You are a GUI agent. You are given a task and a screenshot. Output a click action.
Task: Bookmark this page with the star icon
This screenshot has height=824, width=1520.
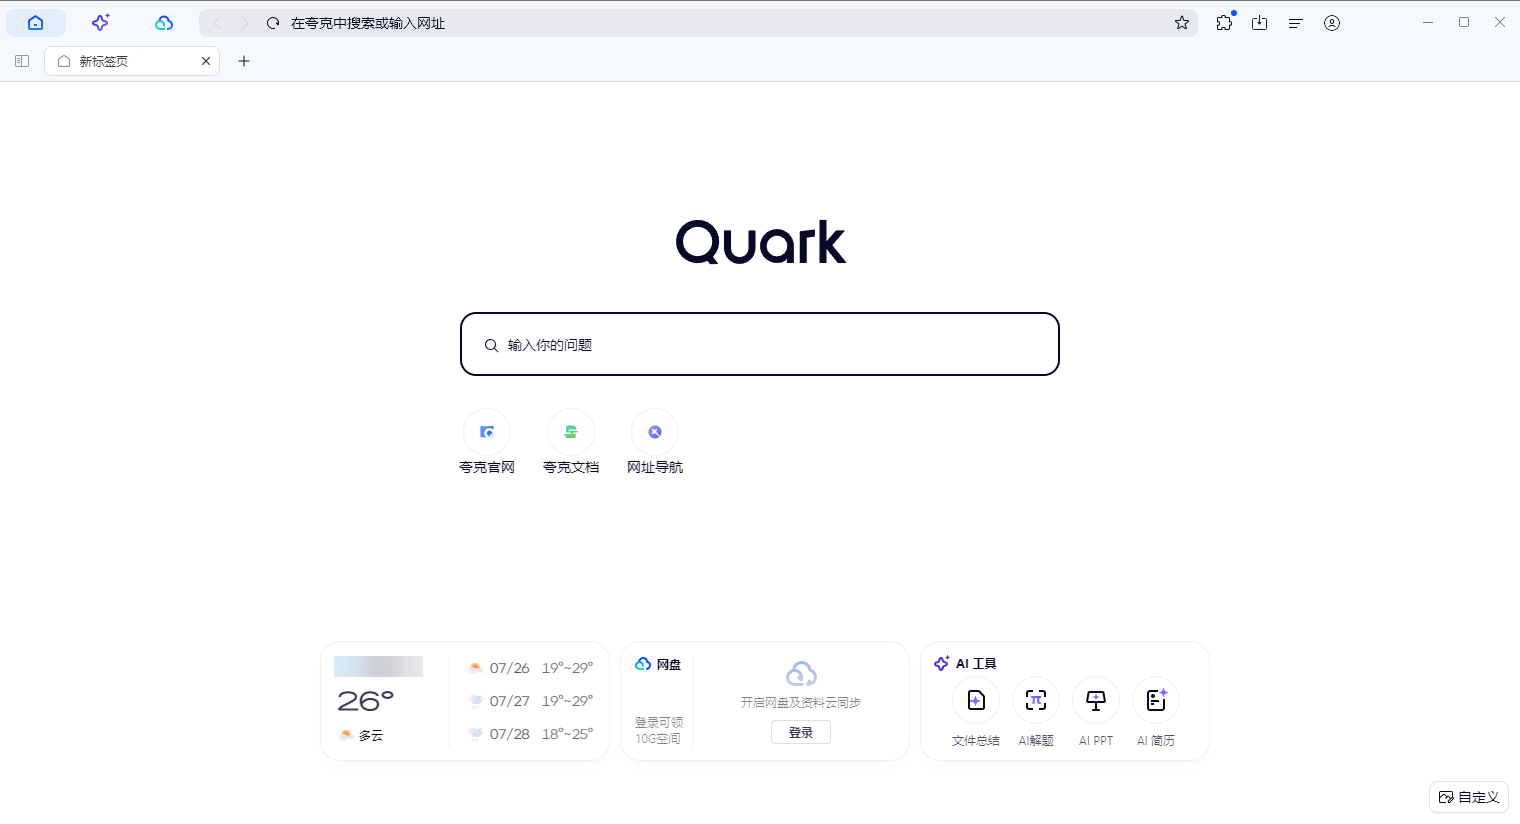pos(1182,23)
